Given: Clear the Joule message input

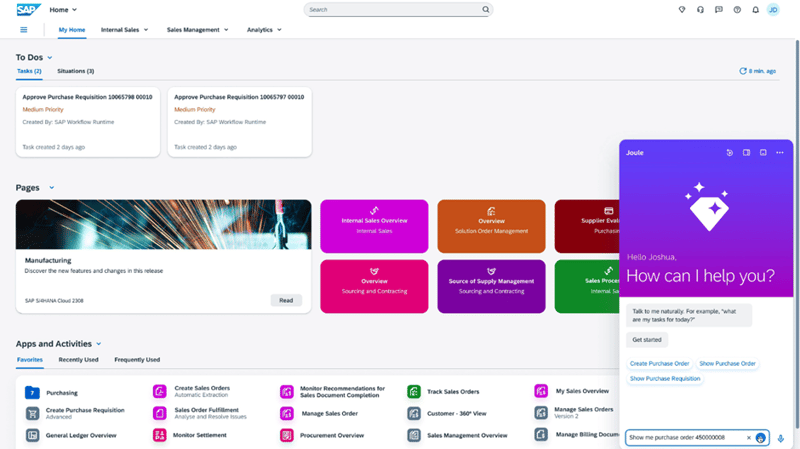Looking at the screenshot, I should [748, 438].
